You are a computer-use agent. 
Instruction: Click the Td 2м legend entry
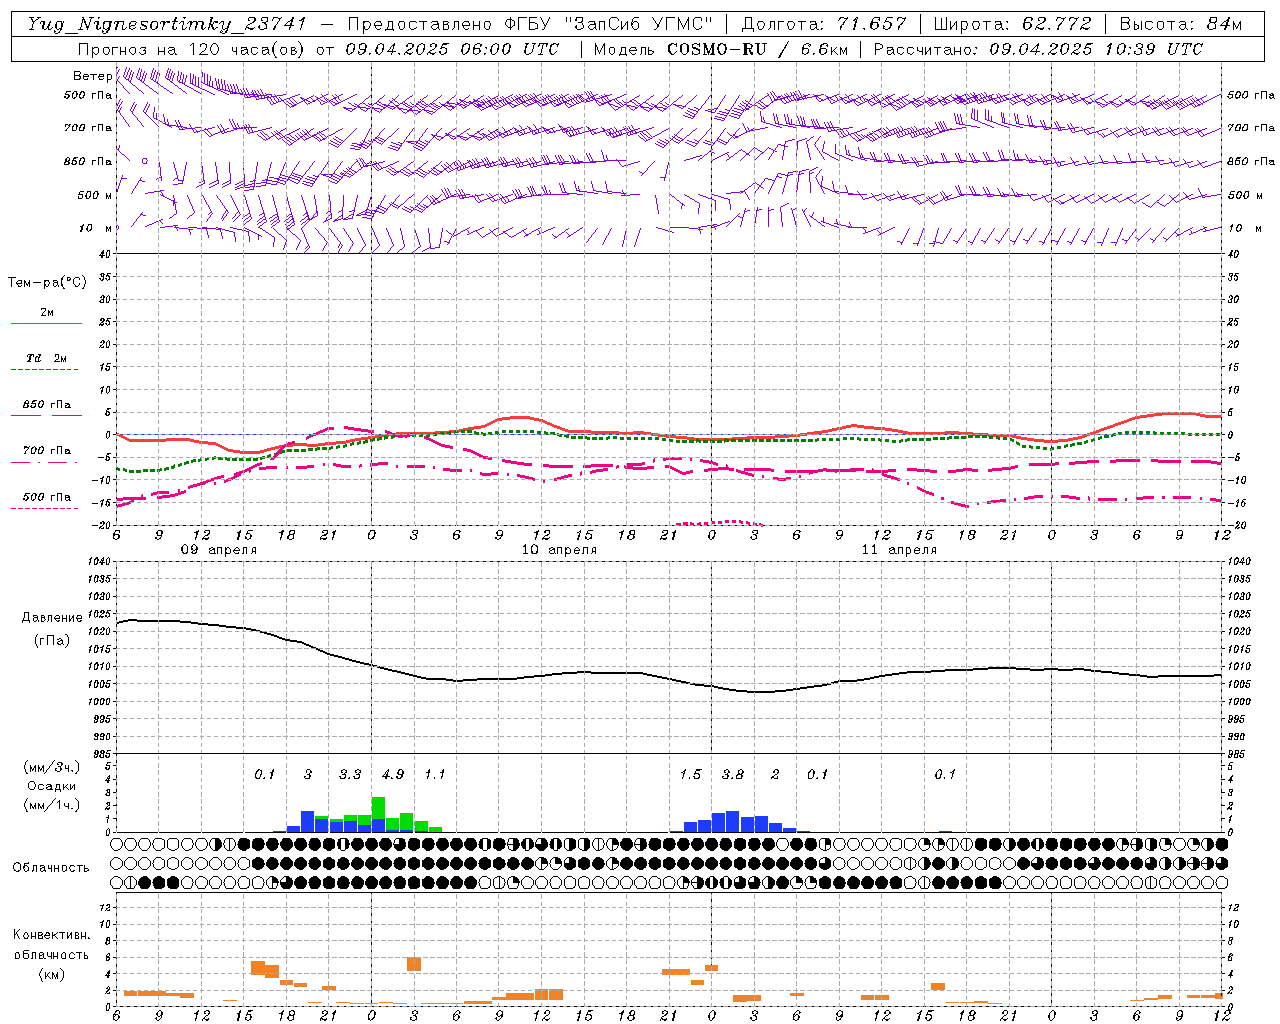(x=46, y=358)
